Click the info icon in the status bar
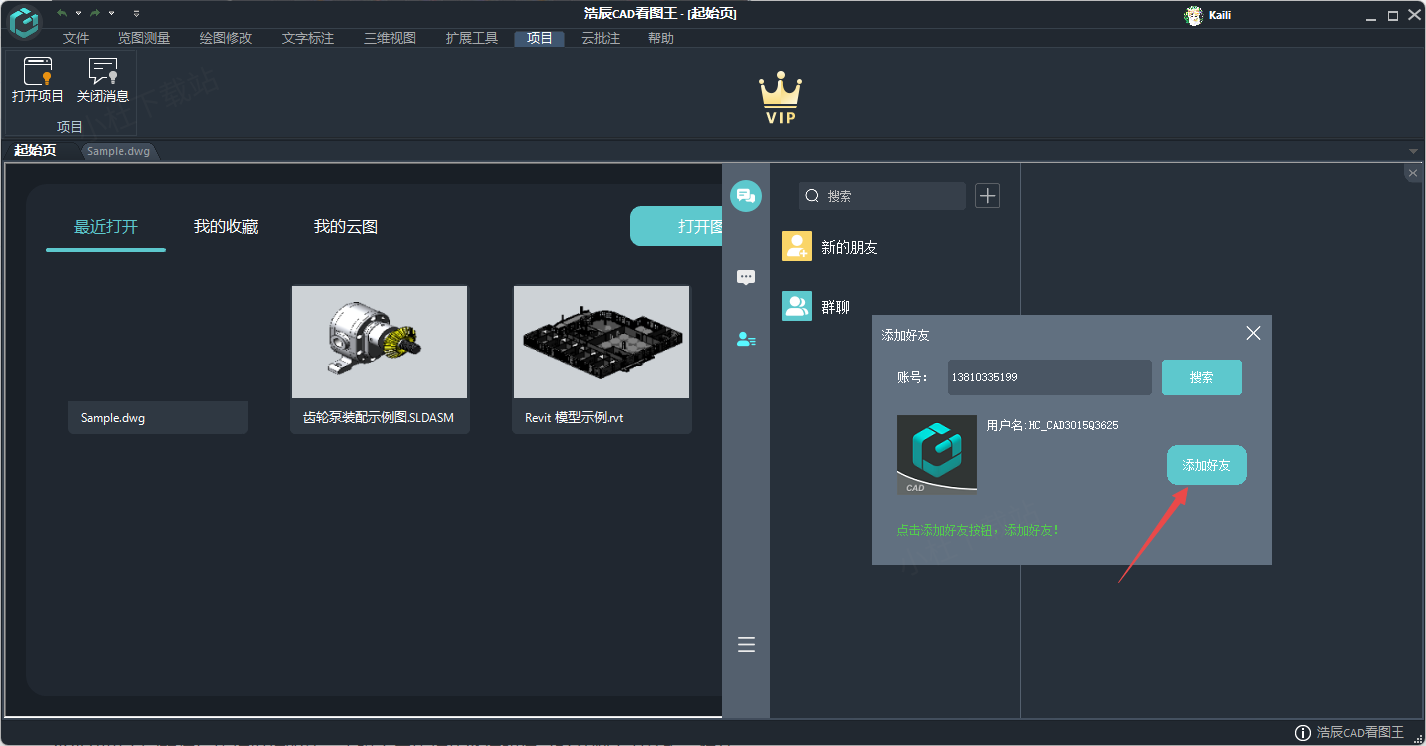The width and height of the screenshot is (1426, 746). point(1303,733)
